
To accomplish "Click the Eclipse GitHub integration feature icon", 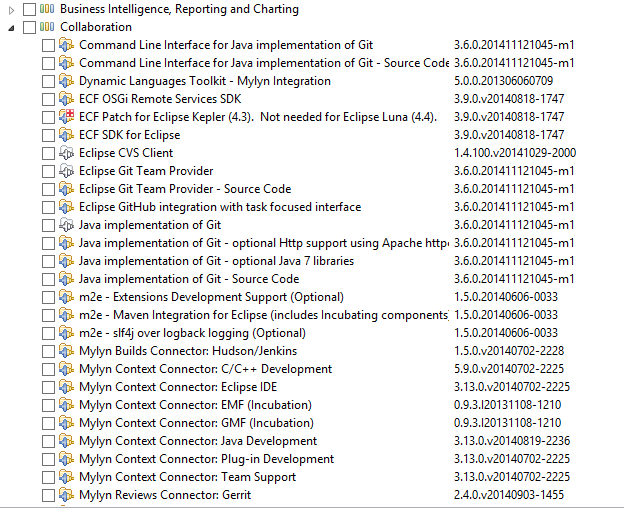I will click(x=66, y=206).
